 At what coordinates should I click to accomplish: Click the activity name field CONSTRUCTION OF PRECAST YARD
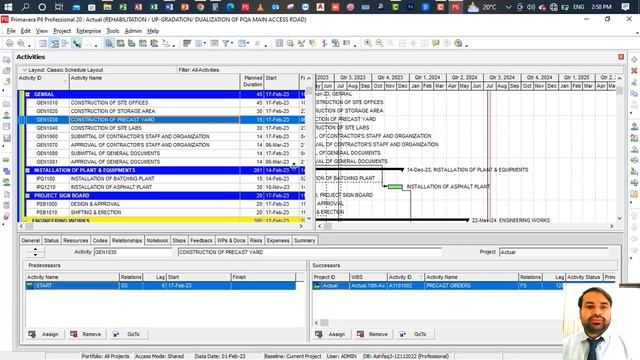[309, 252]
